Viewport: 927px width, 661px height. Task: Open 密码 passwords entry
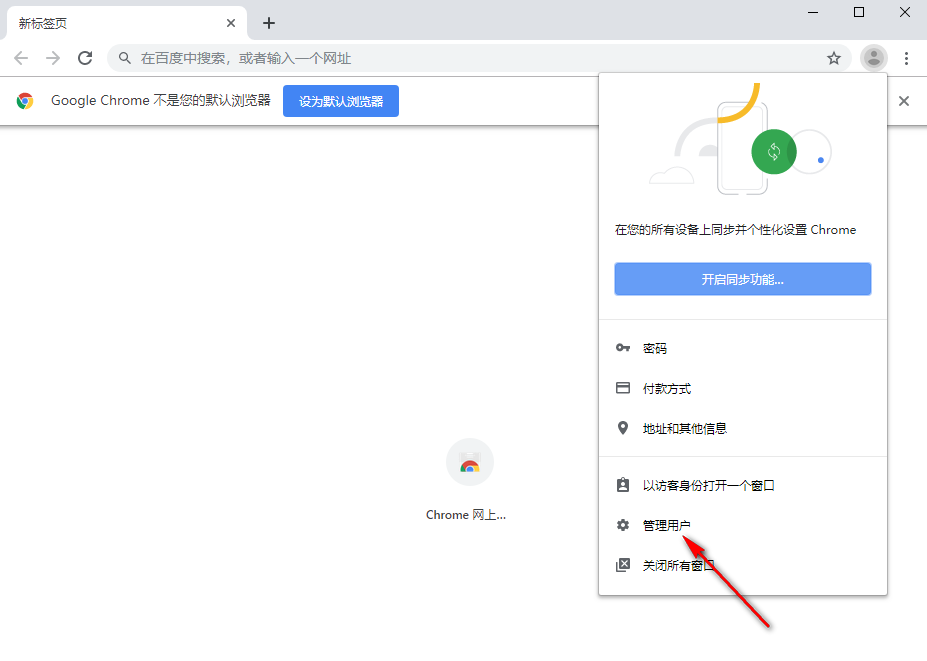743,348
